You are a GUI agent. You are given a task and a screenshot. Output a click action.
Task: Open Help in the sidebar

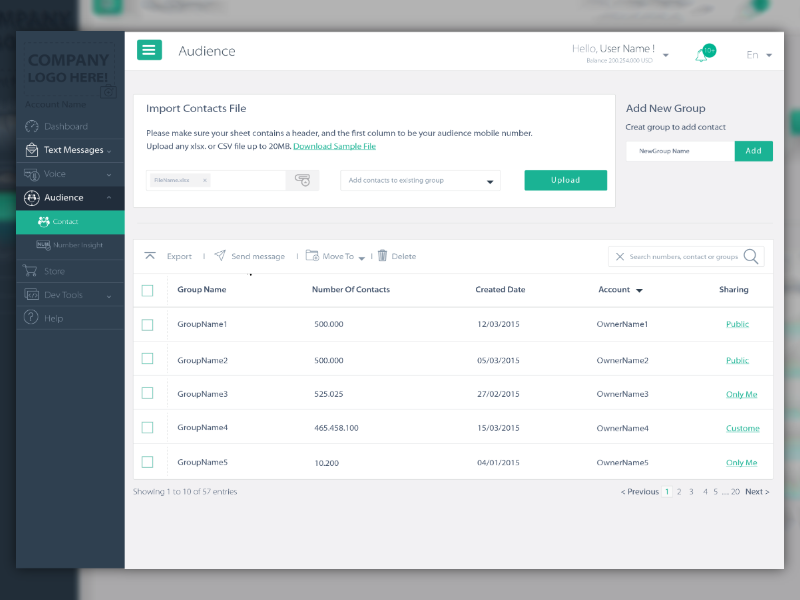click(70, 318)
